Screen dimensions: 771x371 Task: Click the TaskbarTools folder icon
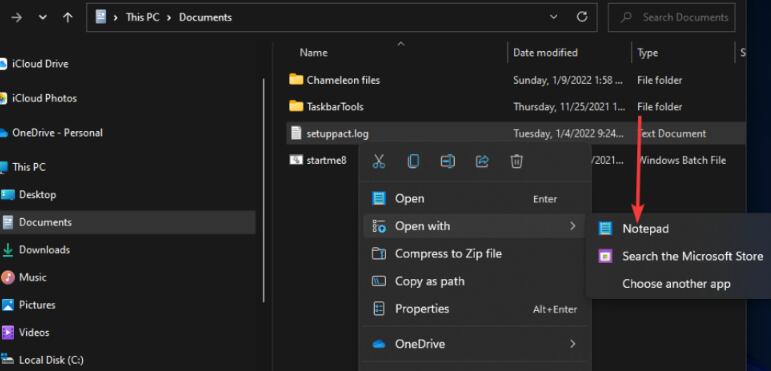coord(296,106)
